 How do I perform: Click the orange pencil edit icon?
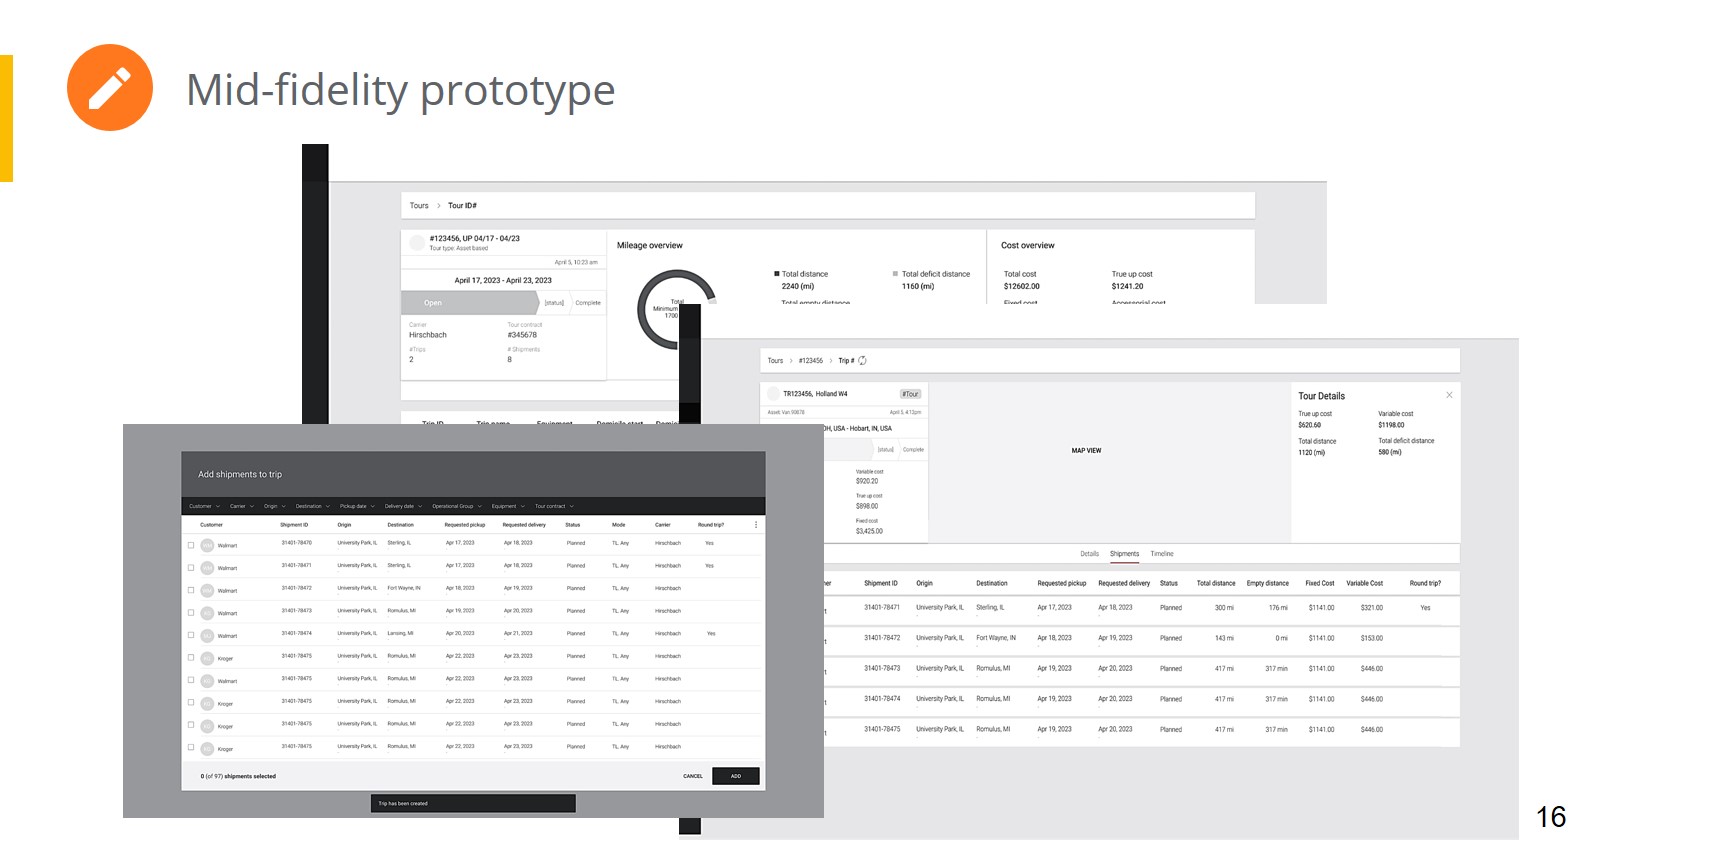pos(110,88)
